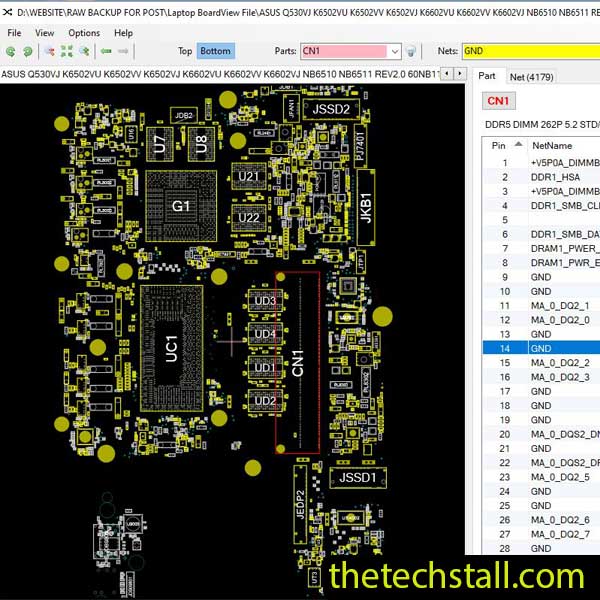Select the JEDP2 connector on board

300,504
